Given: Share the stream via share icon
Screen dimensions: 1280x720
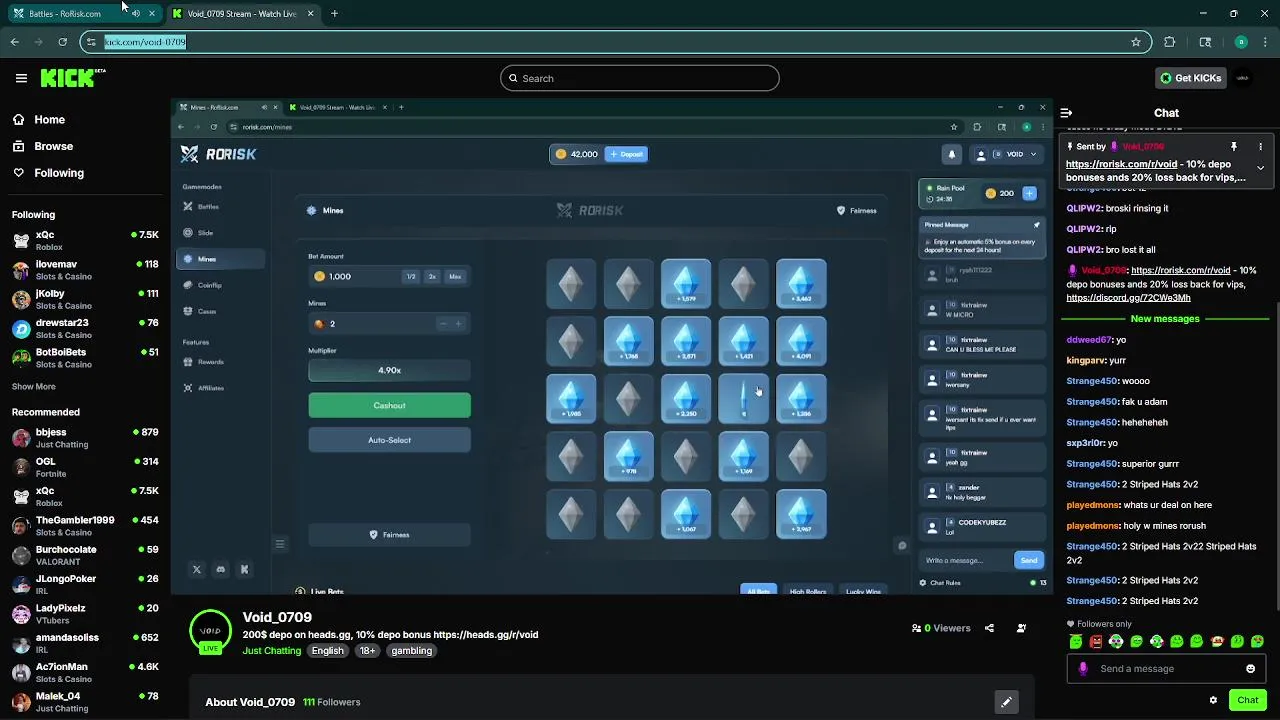Looking at the screenshot, I should [989, 628].
